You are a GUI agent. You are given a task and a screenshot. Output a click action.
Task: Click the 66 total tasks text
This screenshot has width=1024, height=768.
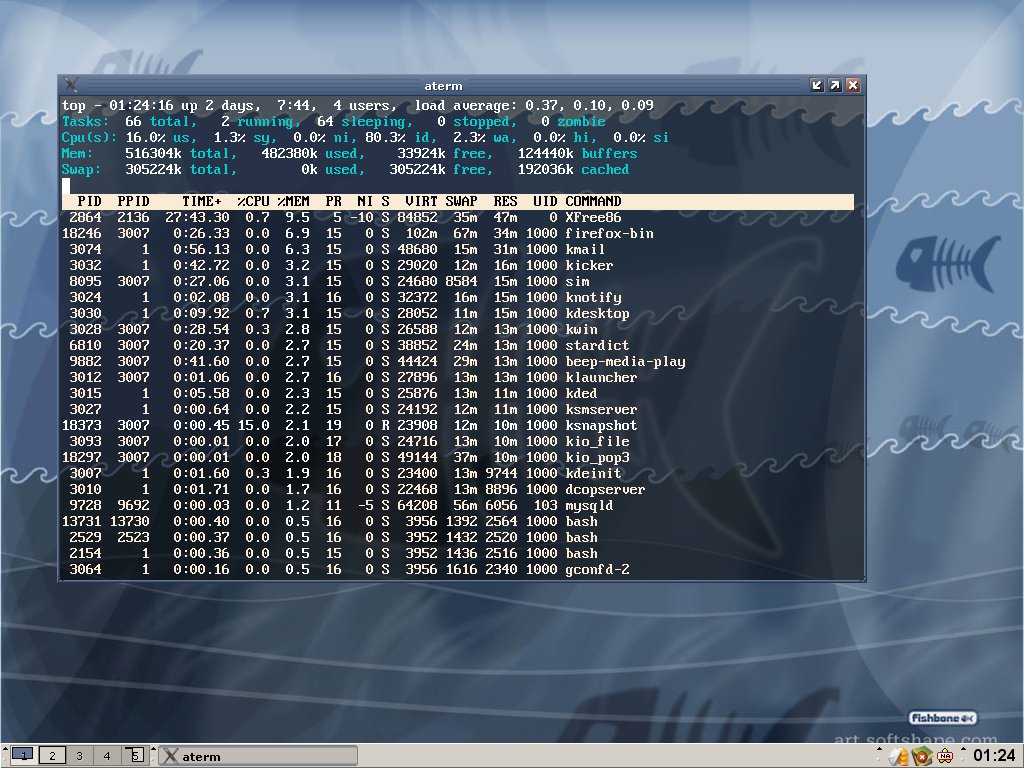[161, 121]
